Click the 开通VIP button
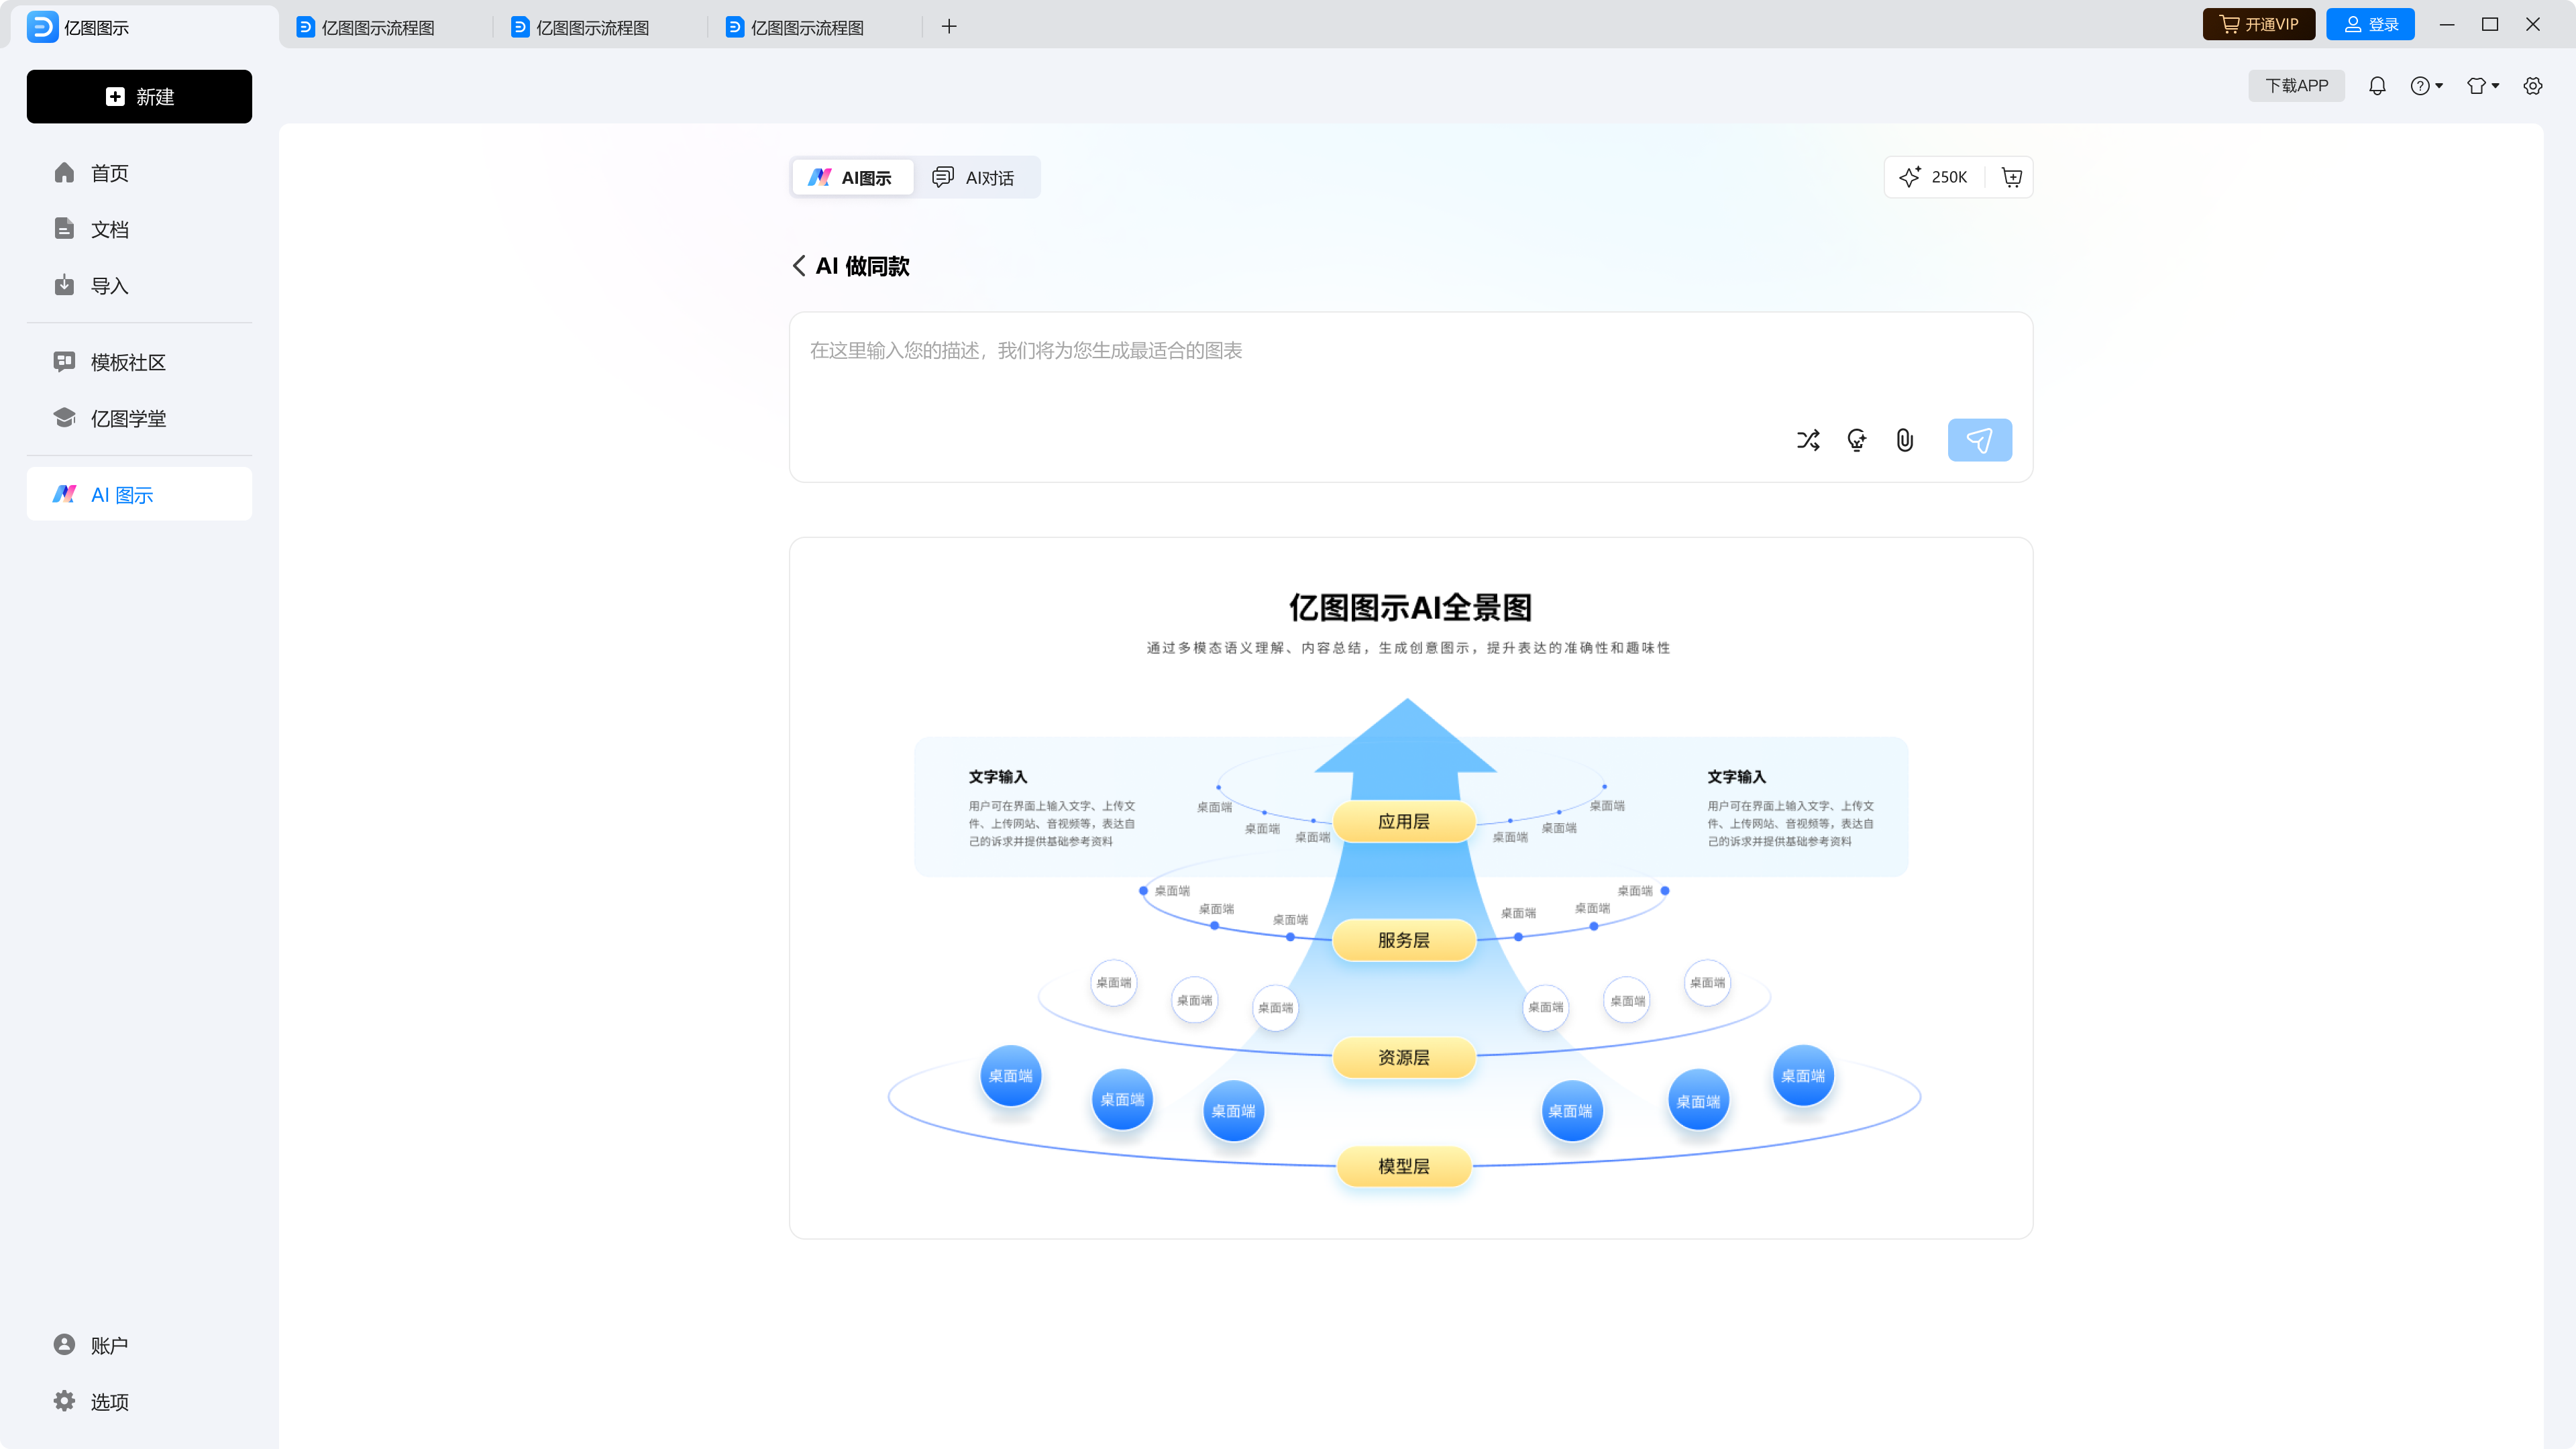This screenshot has height=1449, width=2576. click(2258, 25)
